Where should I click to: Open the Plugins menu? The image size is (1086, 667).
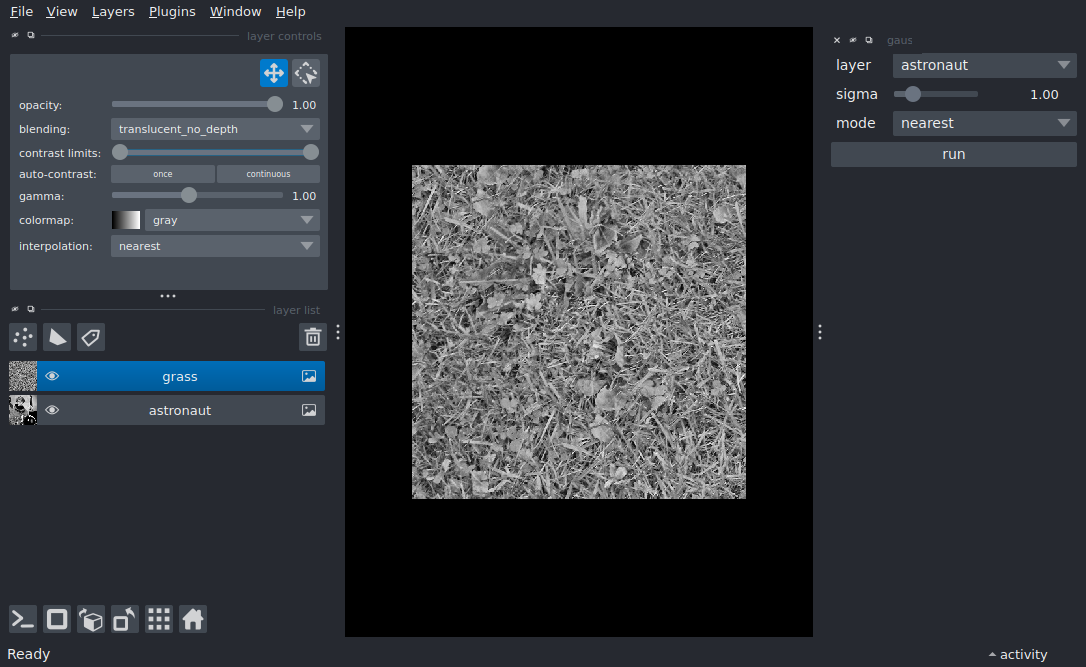tap(172, 12)
